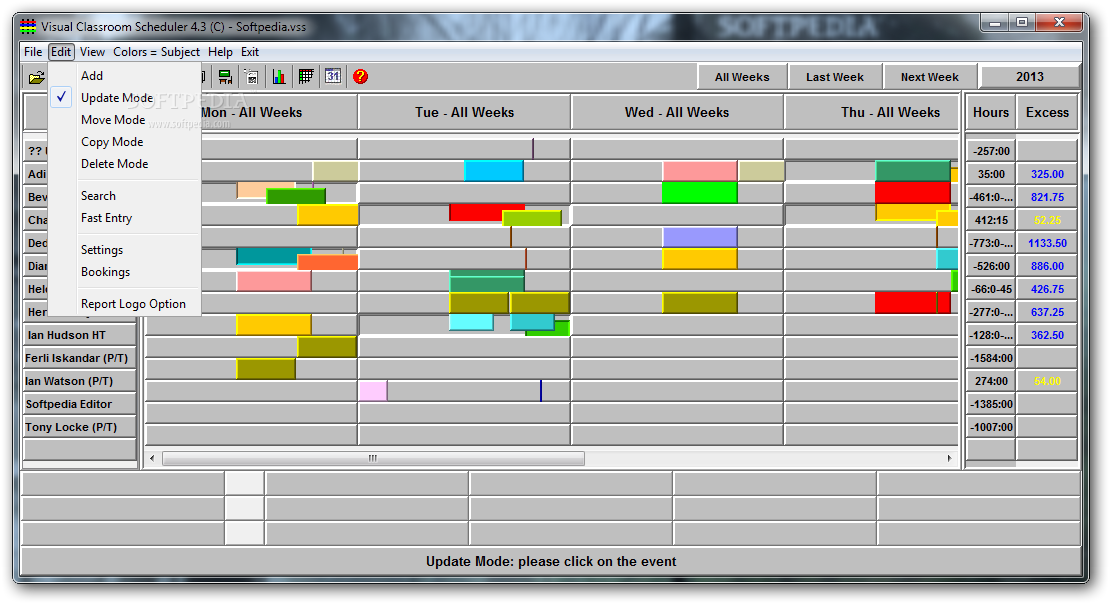This screenshot has height=604, width=1110.
Task: Click the 54.00 excess value
Action: 1047,381
